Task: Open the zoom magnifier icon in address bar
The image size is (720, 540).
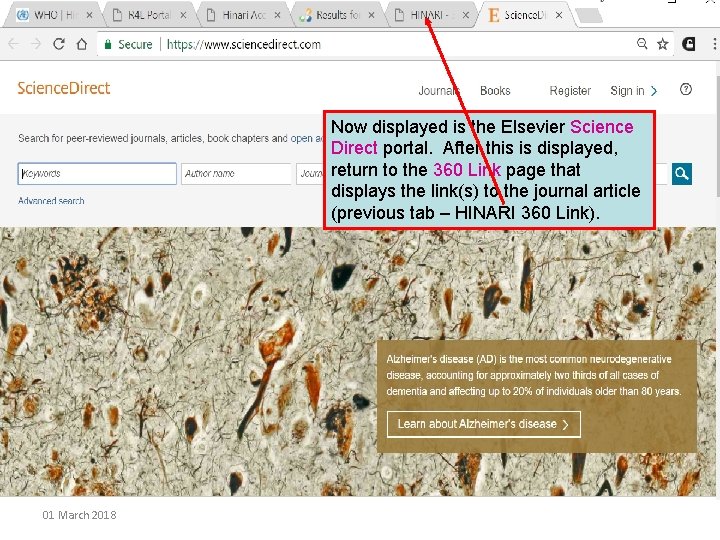Action: tap(642, 44)
